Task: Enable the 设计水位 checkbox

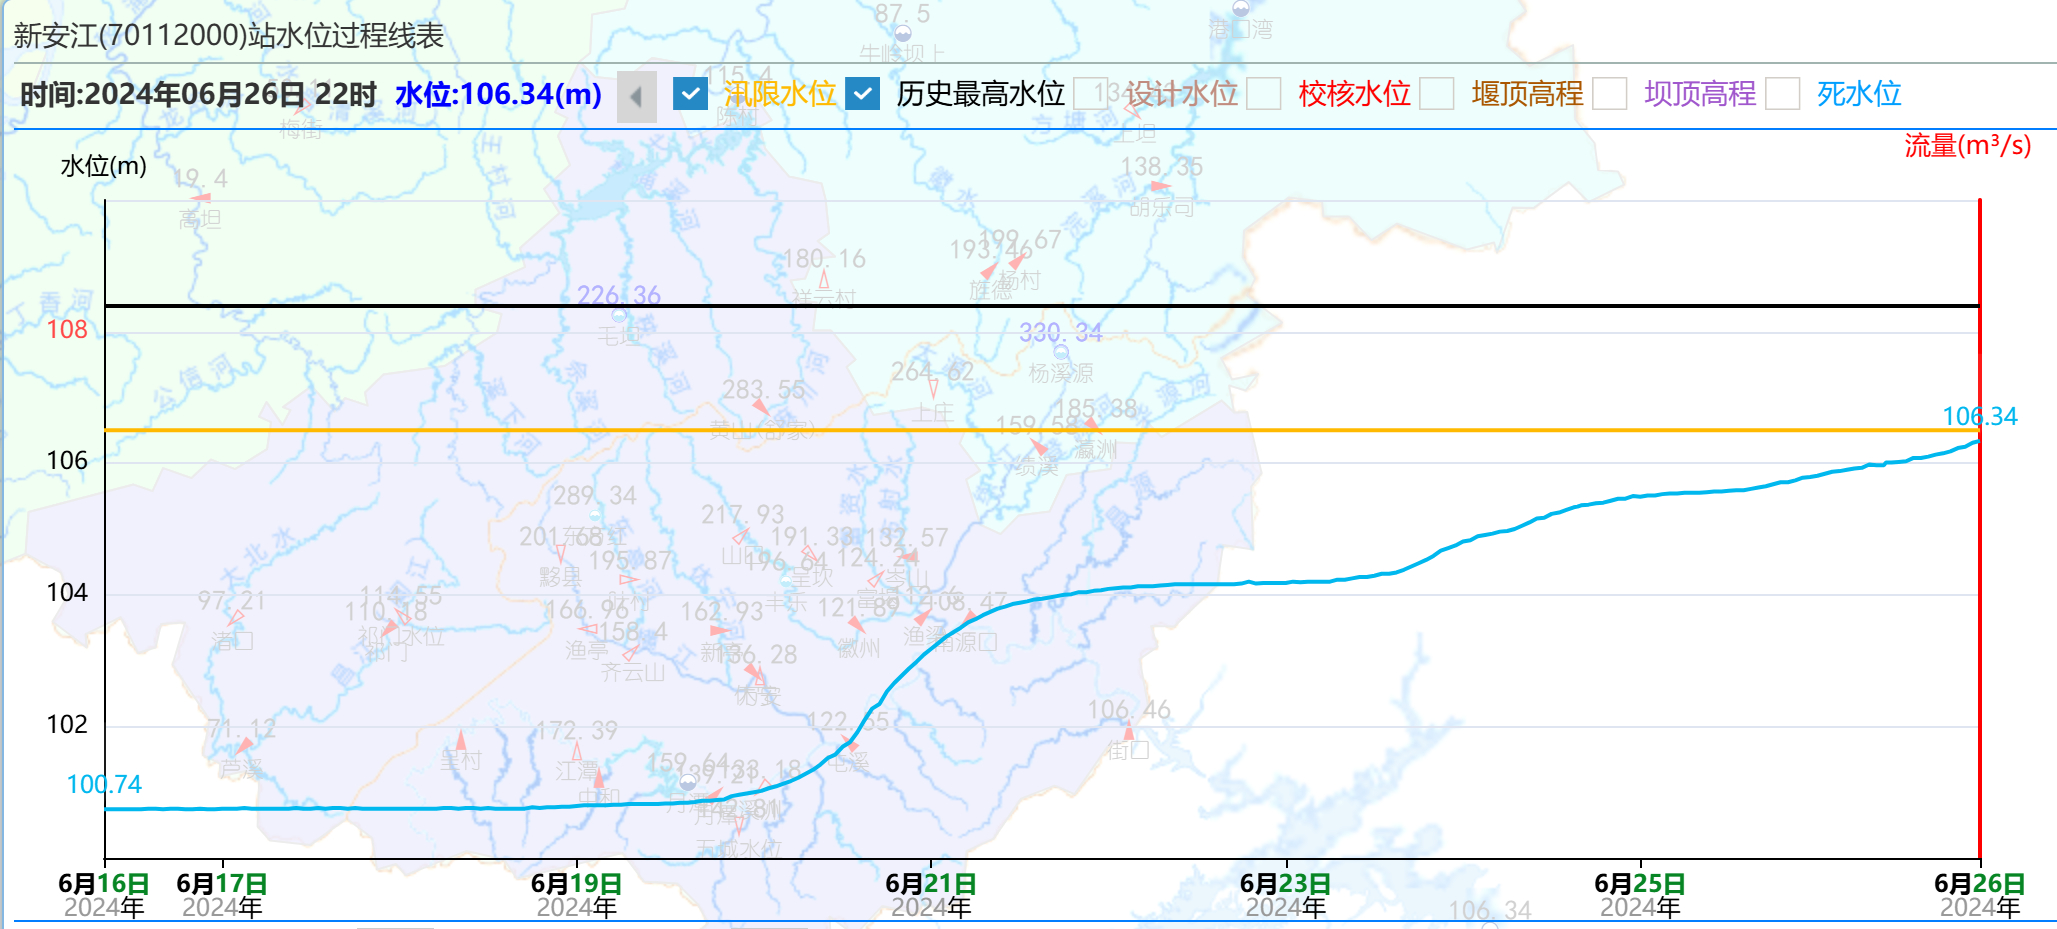Action: click(1091, 94)
